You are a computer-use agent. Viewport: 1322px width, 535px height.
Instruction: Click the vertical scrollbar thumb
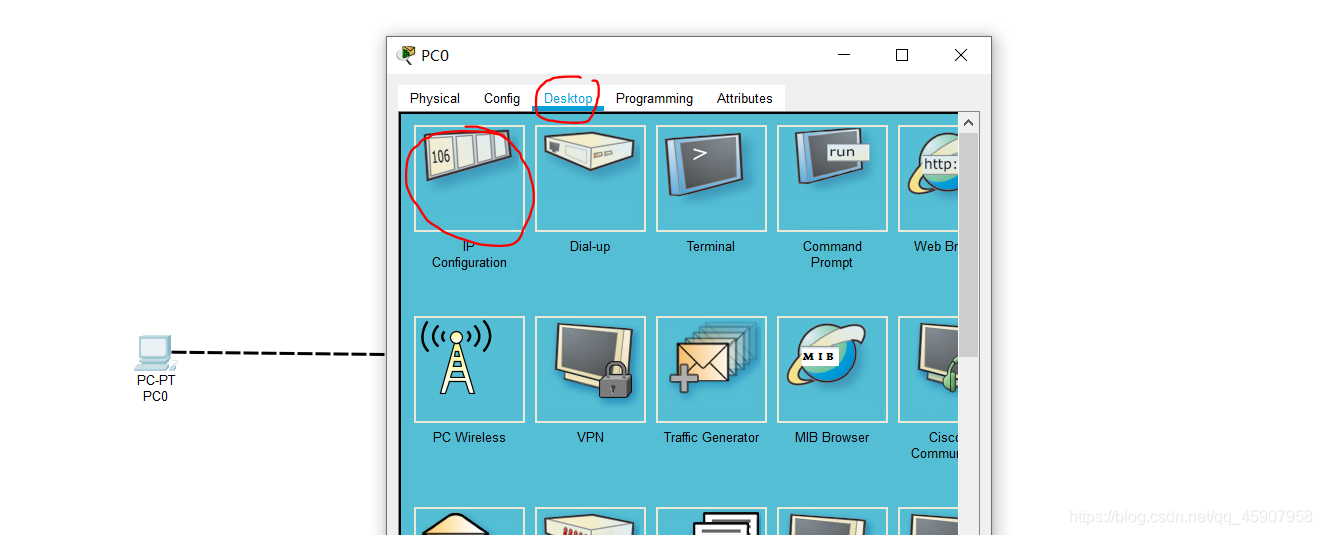click(x=968, y=245)
